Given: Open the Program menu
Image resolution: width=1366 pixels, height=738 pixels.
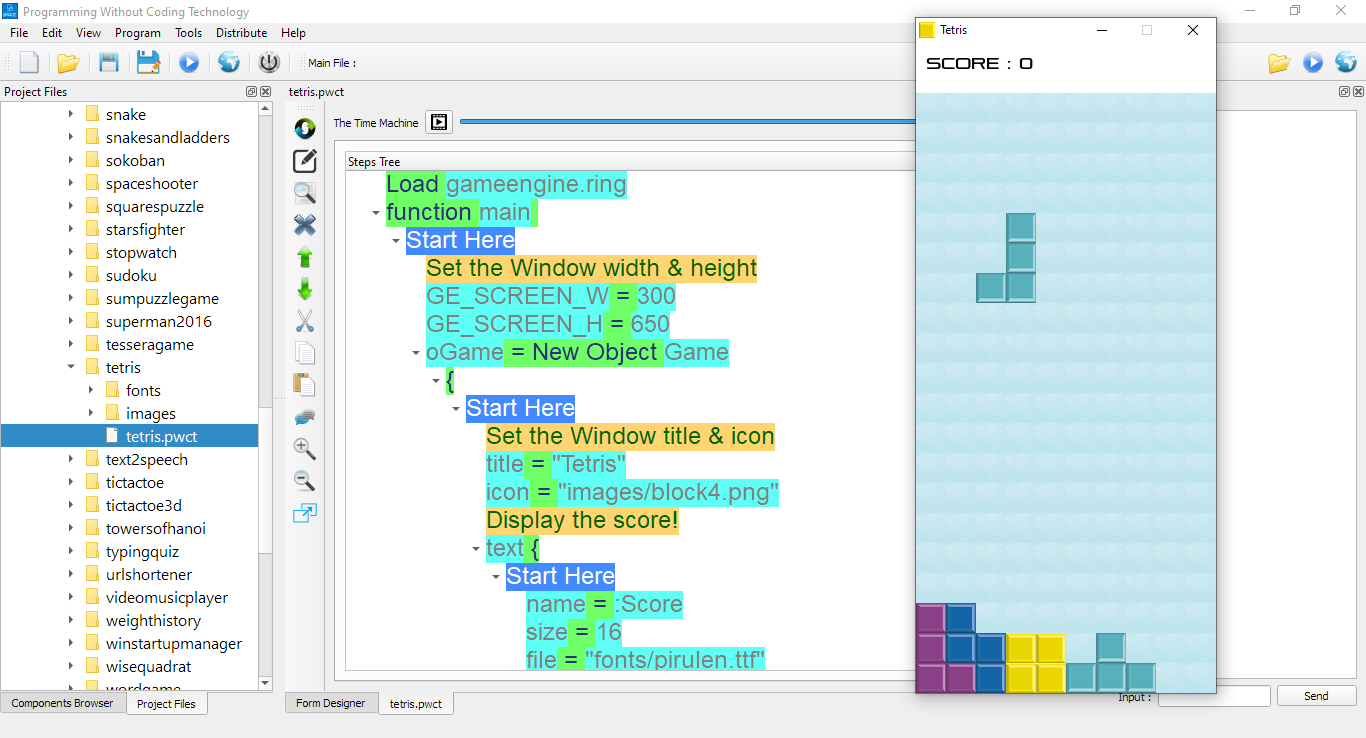Looking at the screenshot, I should (x=137, y=33).
